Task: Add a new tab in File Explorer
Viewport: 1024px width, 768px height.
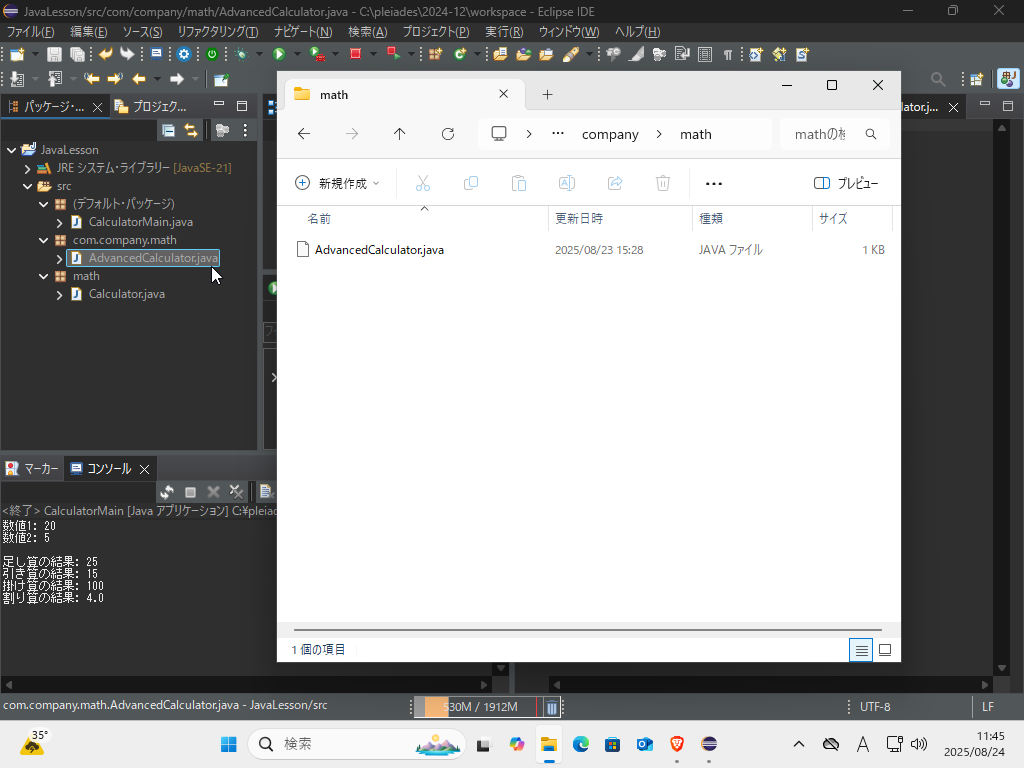Action: pos(547,95)
